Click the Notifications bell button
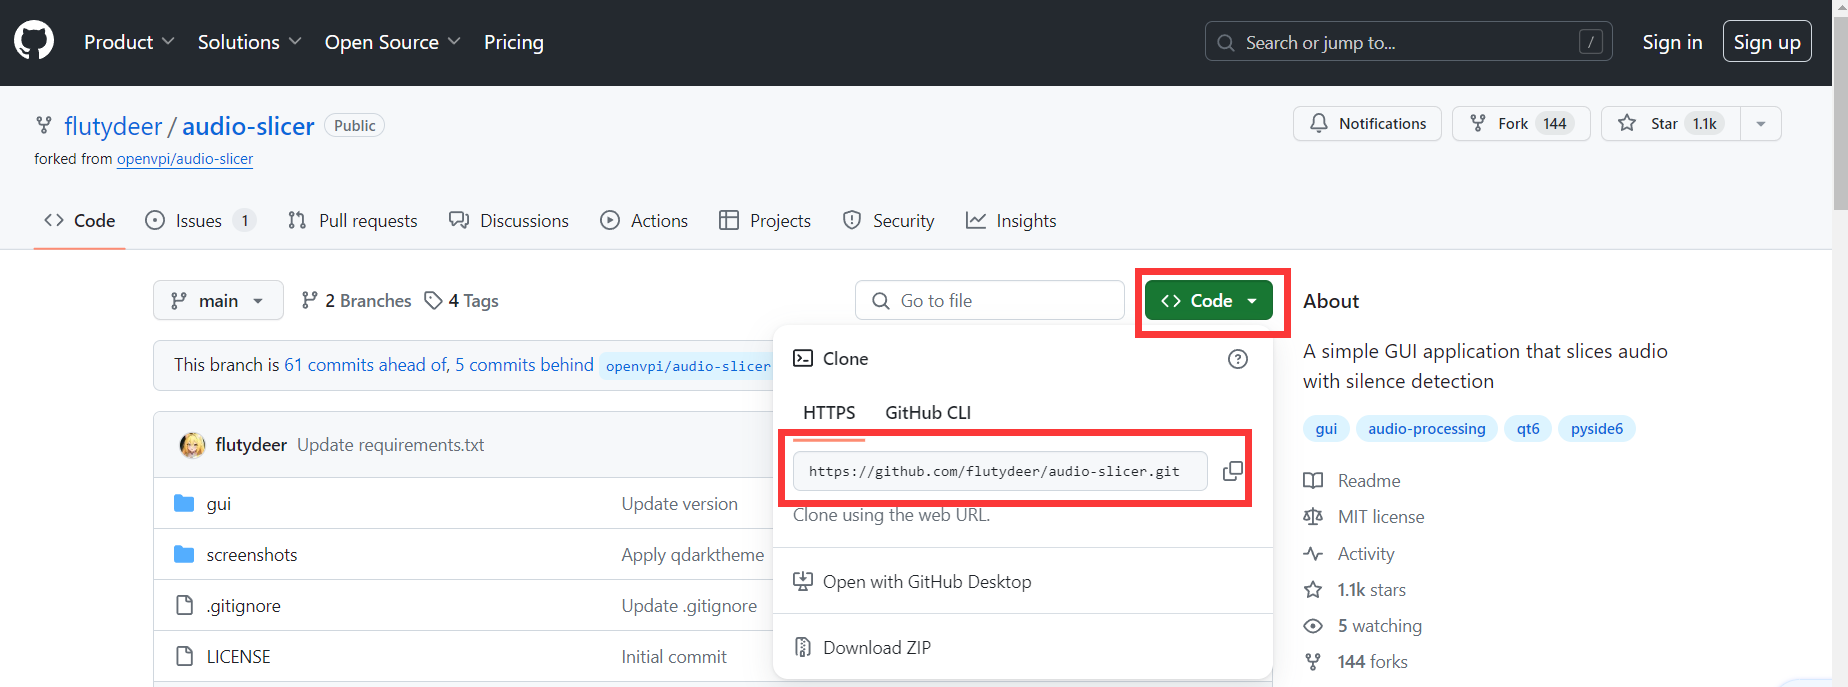Viewport: 1848px width, 687px height. 1367,123
